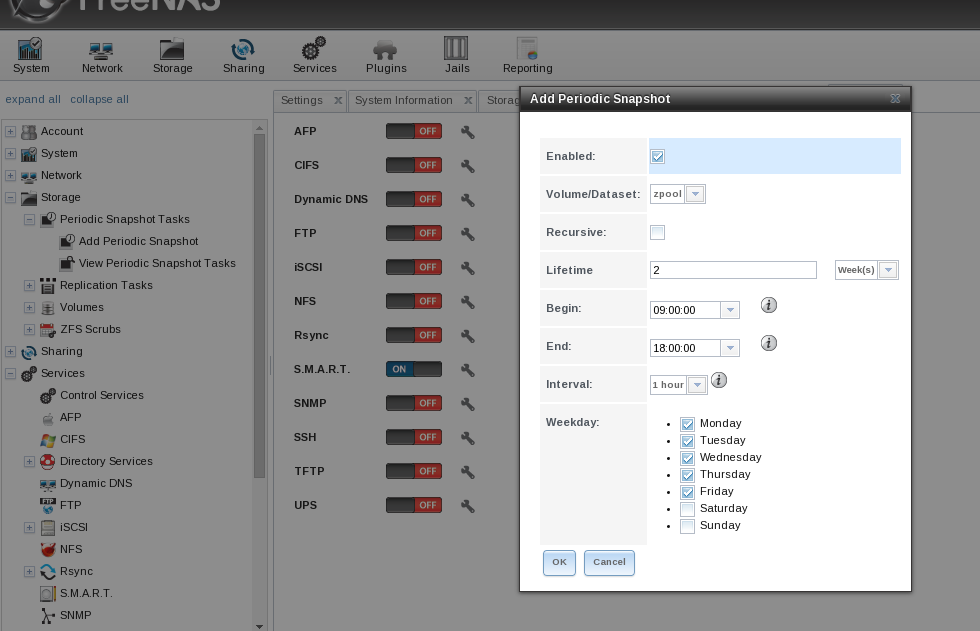Expand the Directory Services node
The width and height of the screenshot is (980, 631).
tap(29, 462)
